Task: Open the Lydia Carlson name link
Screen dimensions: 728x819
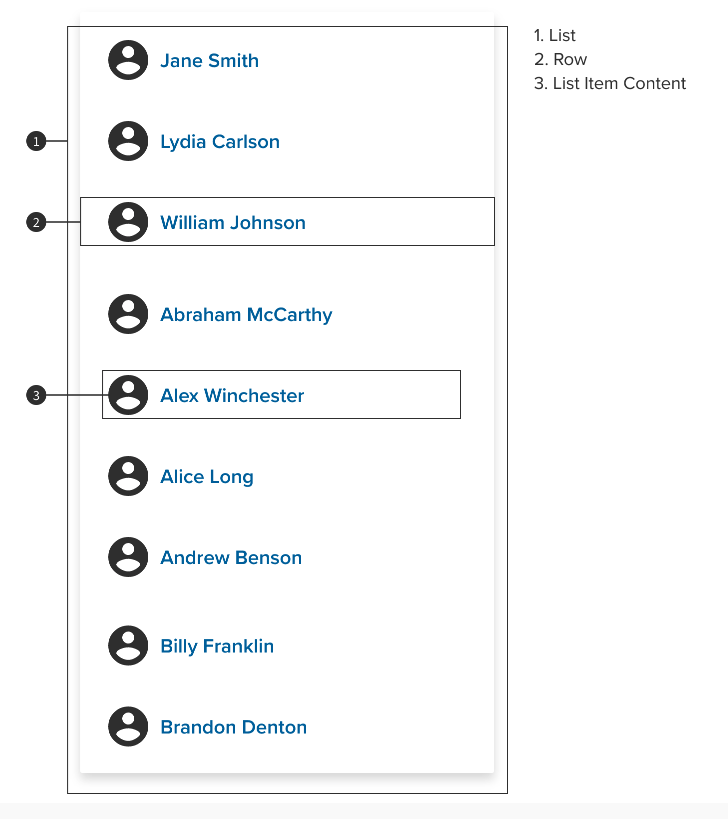Action: click(220, 142)
